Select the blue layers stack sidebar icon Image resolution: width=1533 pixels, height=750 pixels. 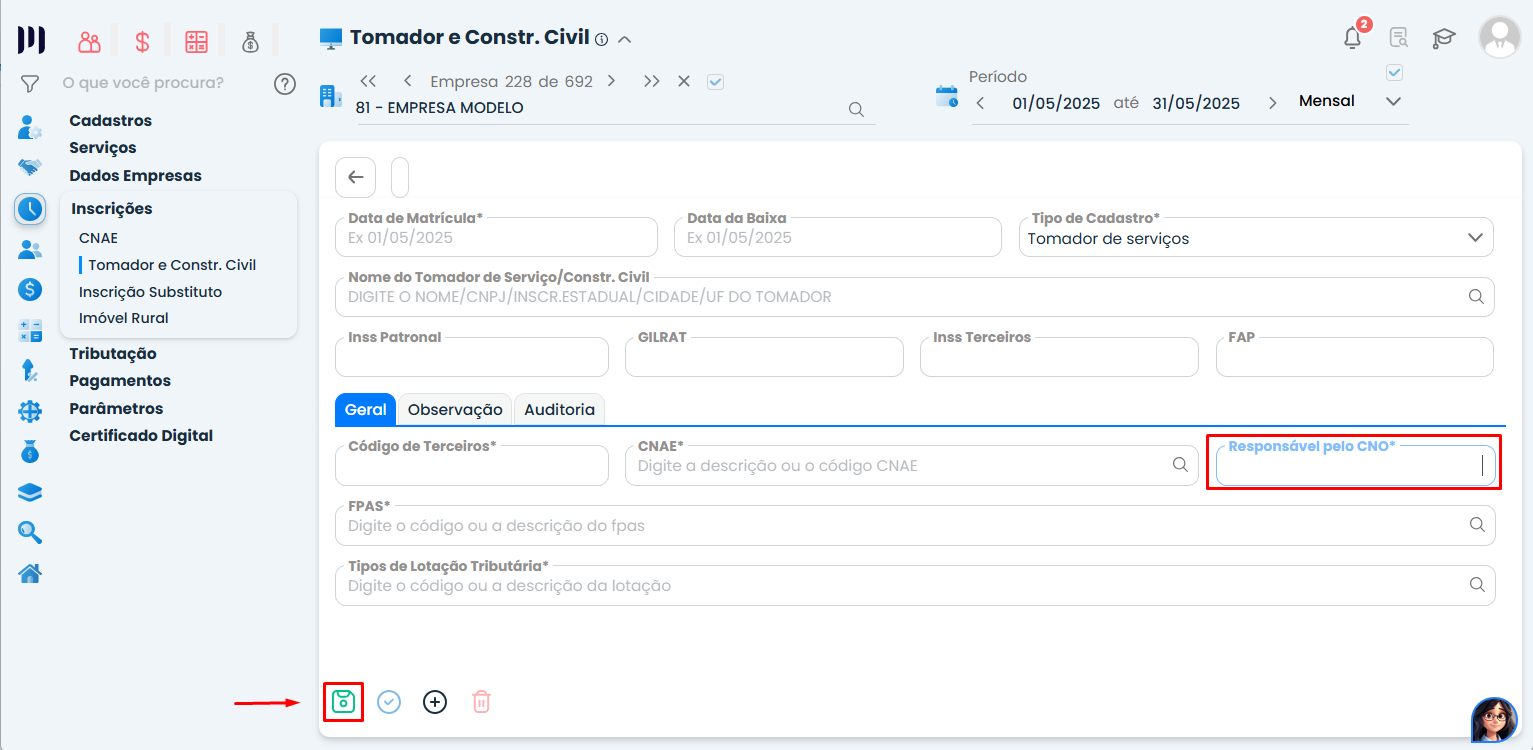(x=30, y=492)
